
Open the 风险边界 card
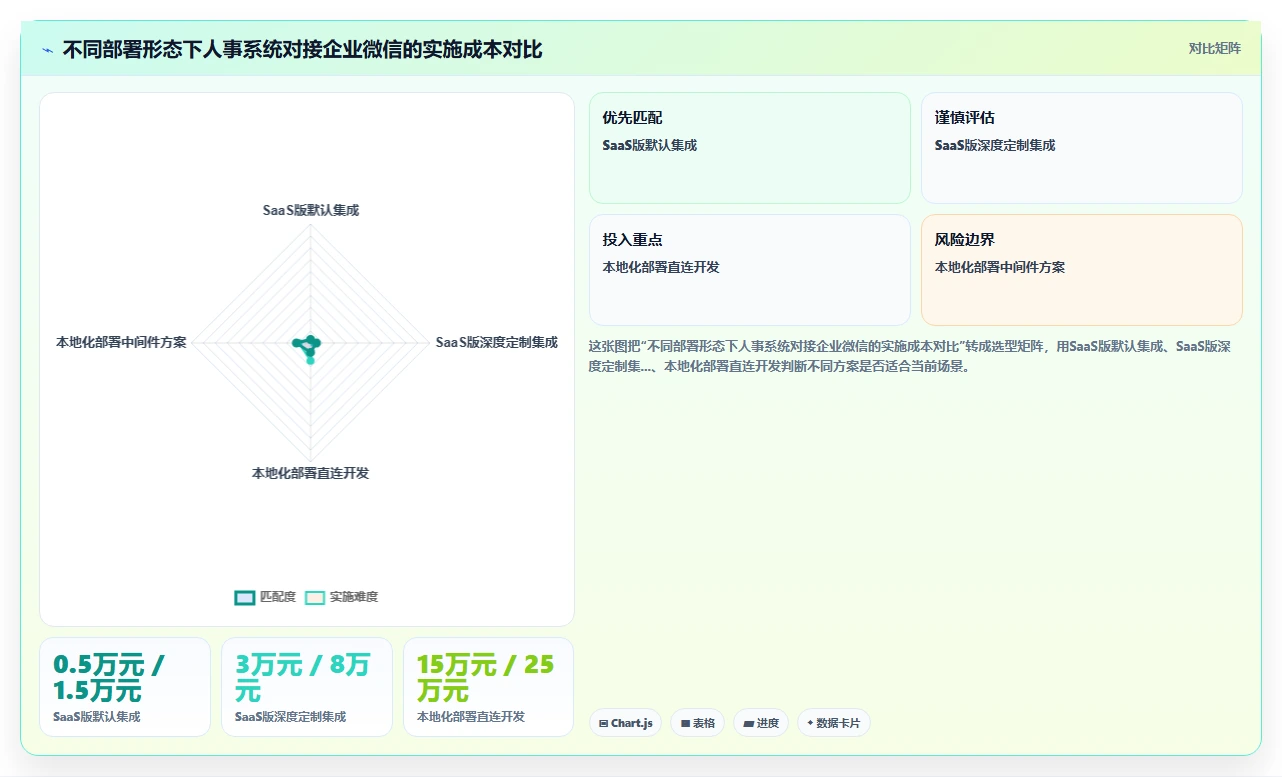tap(1082, 270)
